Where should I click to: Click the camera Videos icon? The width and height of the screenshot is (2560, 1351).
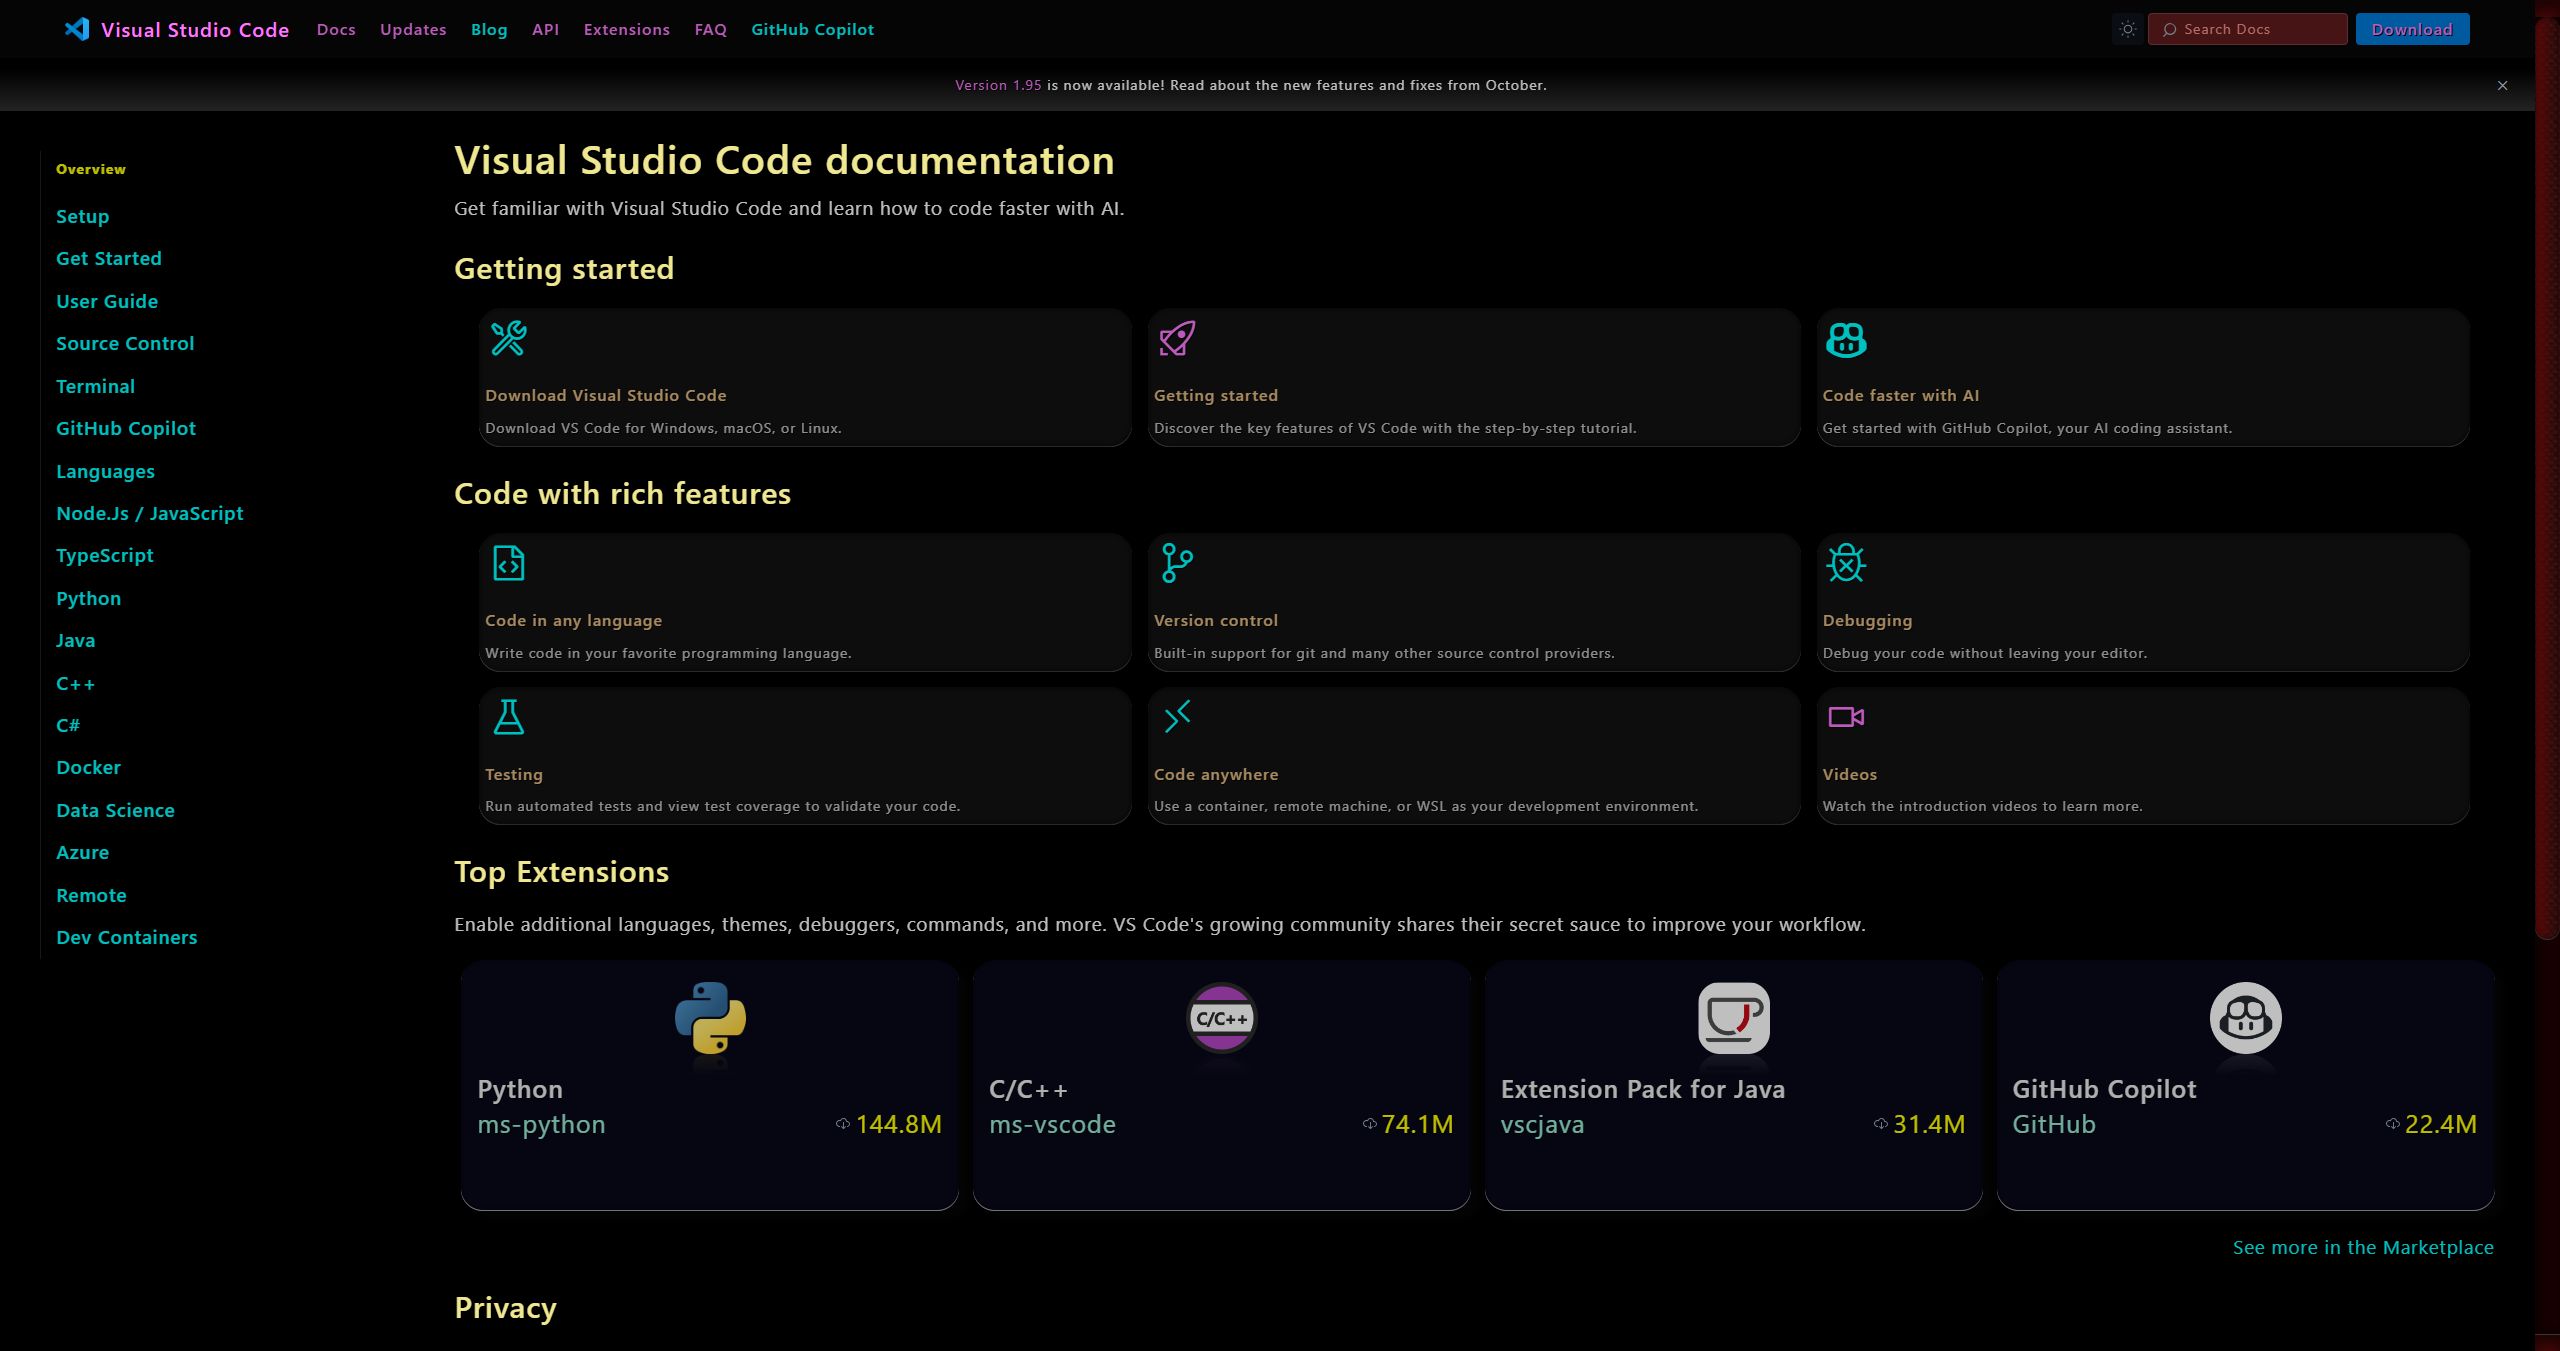click(x=1846, y=717)
